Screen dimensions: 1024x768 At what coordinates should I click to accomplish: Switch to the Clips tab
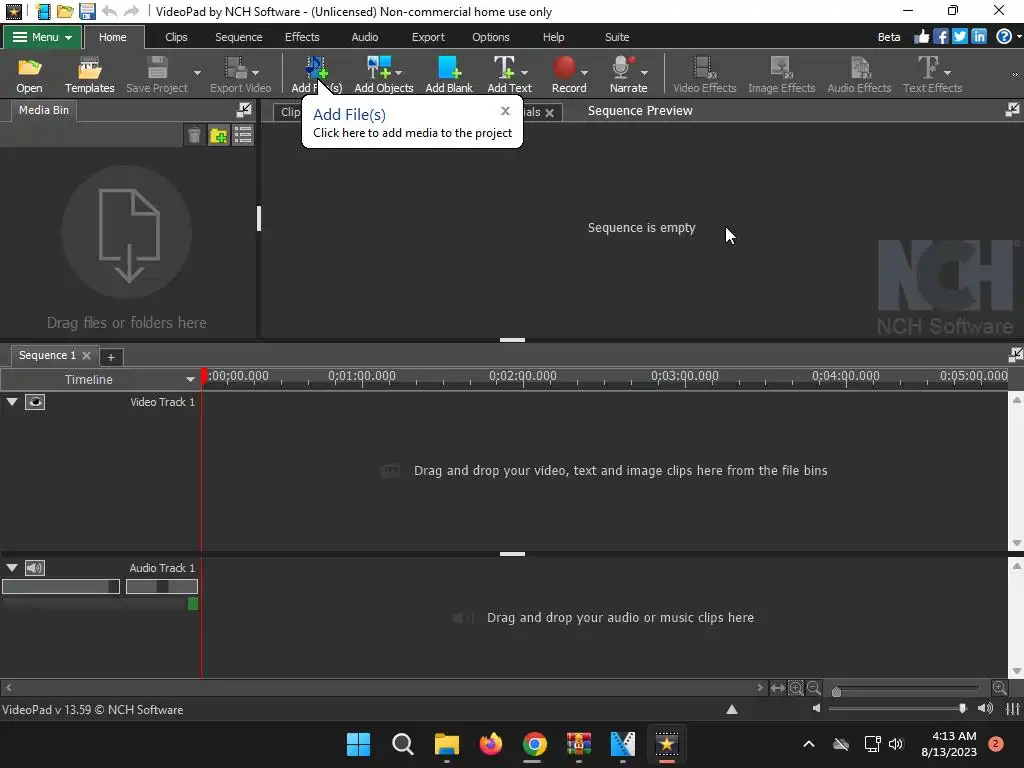(176, 37)
